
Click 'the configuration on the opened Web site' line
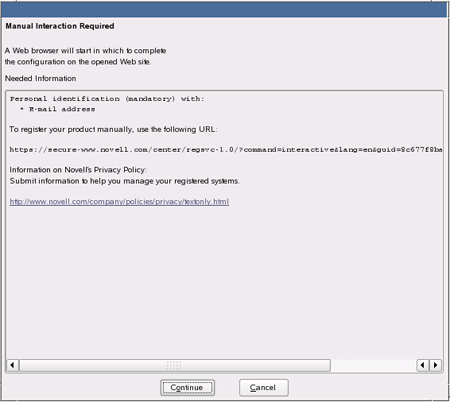pyautogui.click(x=78, y=62)
